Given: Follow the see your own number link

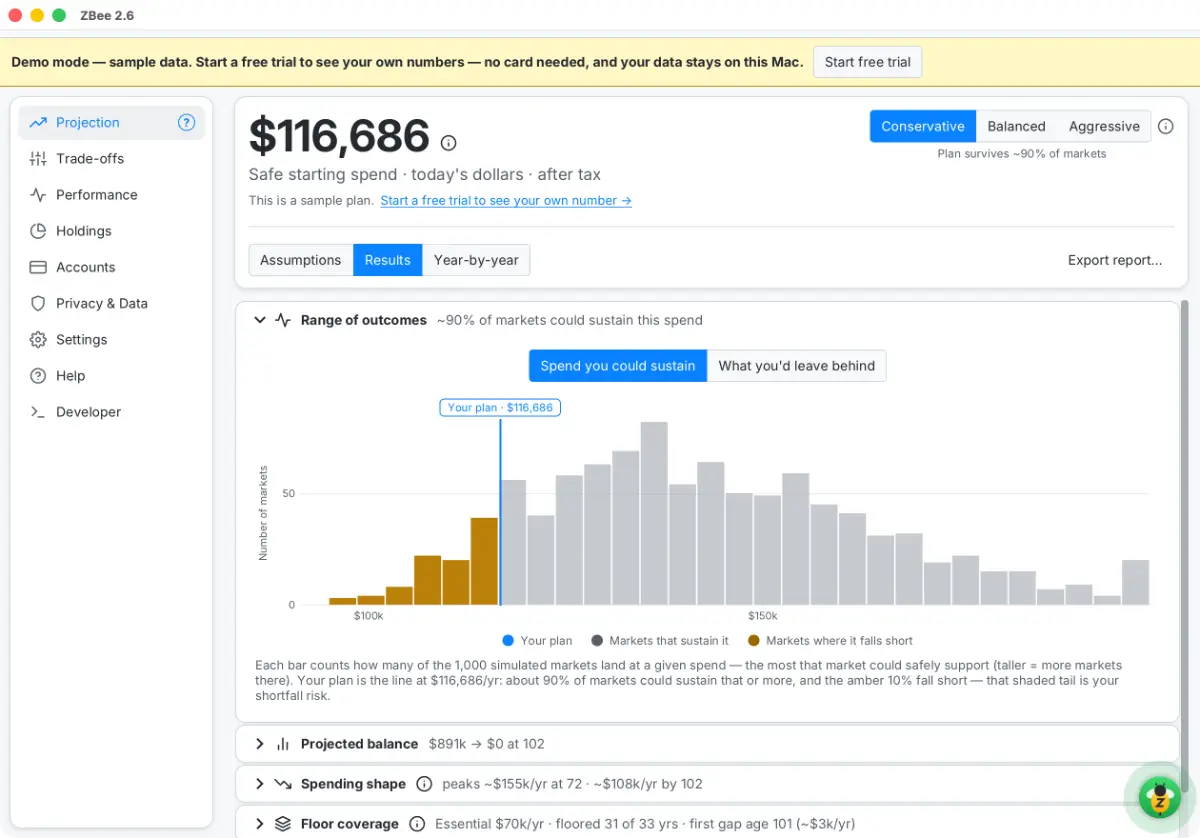Looking at the screenshot, I should (506, 201).
